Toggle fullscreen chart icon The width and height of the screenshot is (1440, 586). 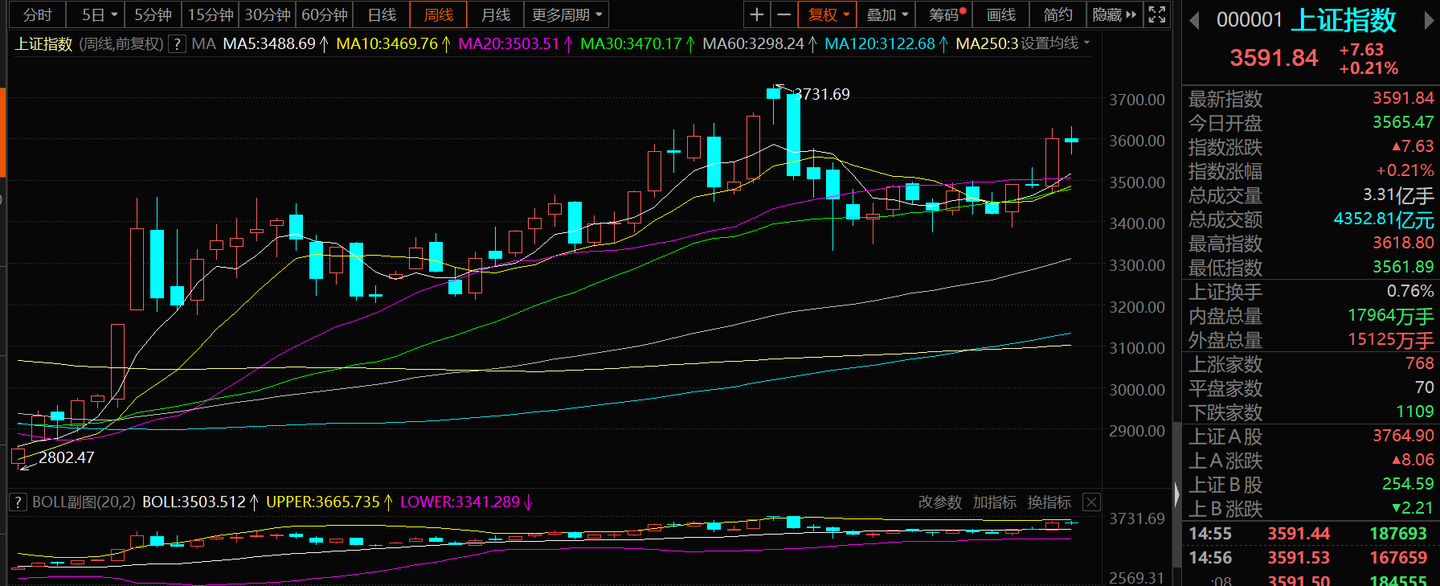tap(1158, 15)
